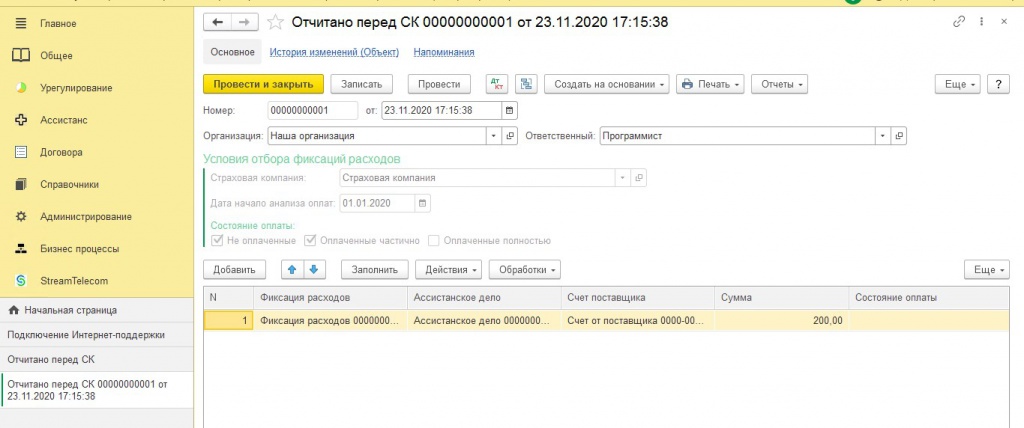
Task: Navigate back with left arrow button
Action: tap(217, 22)
